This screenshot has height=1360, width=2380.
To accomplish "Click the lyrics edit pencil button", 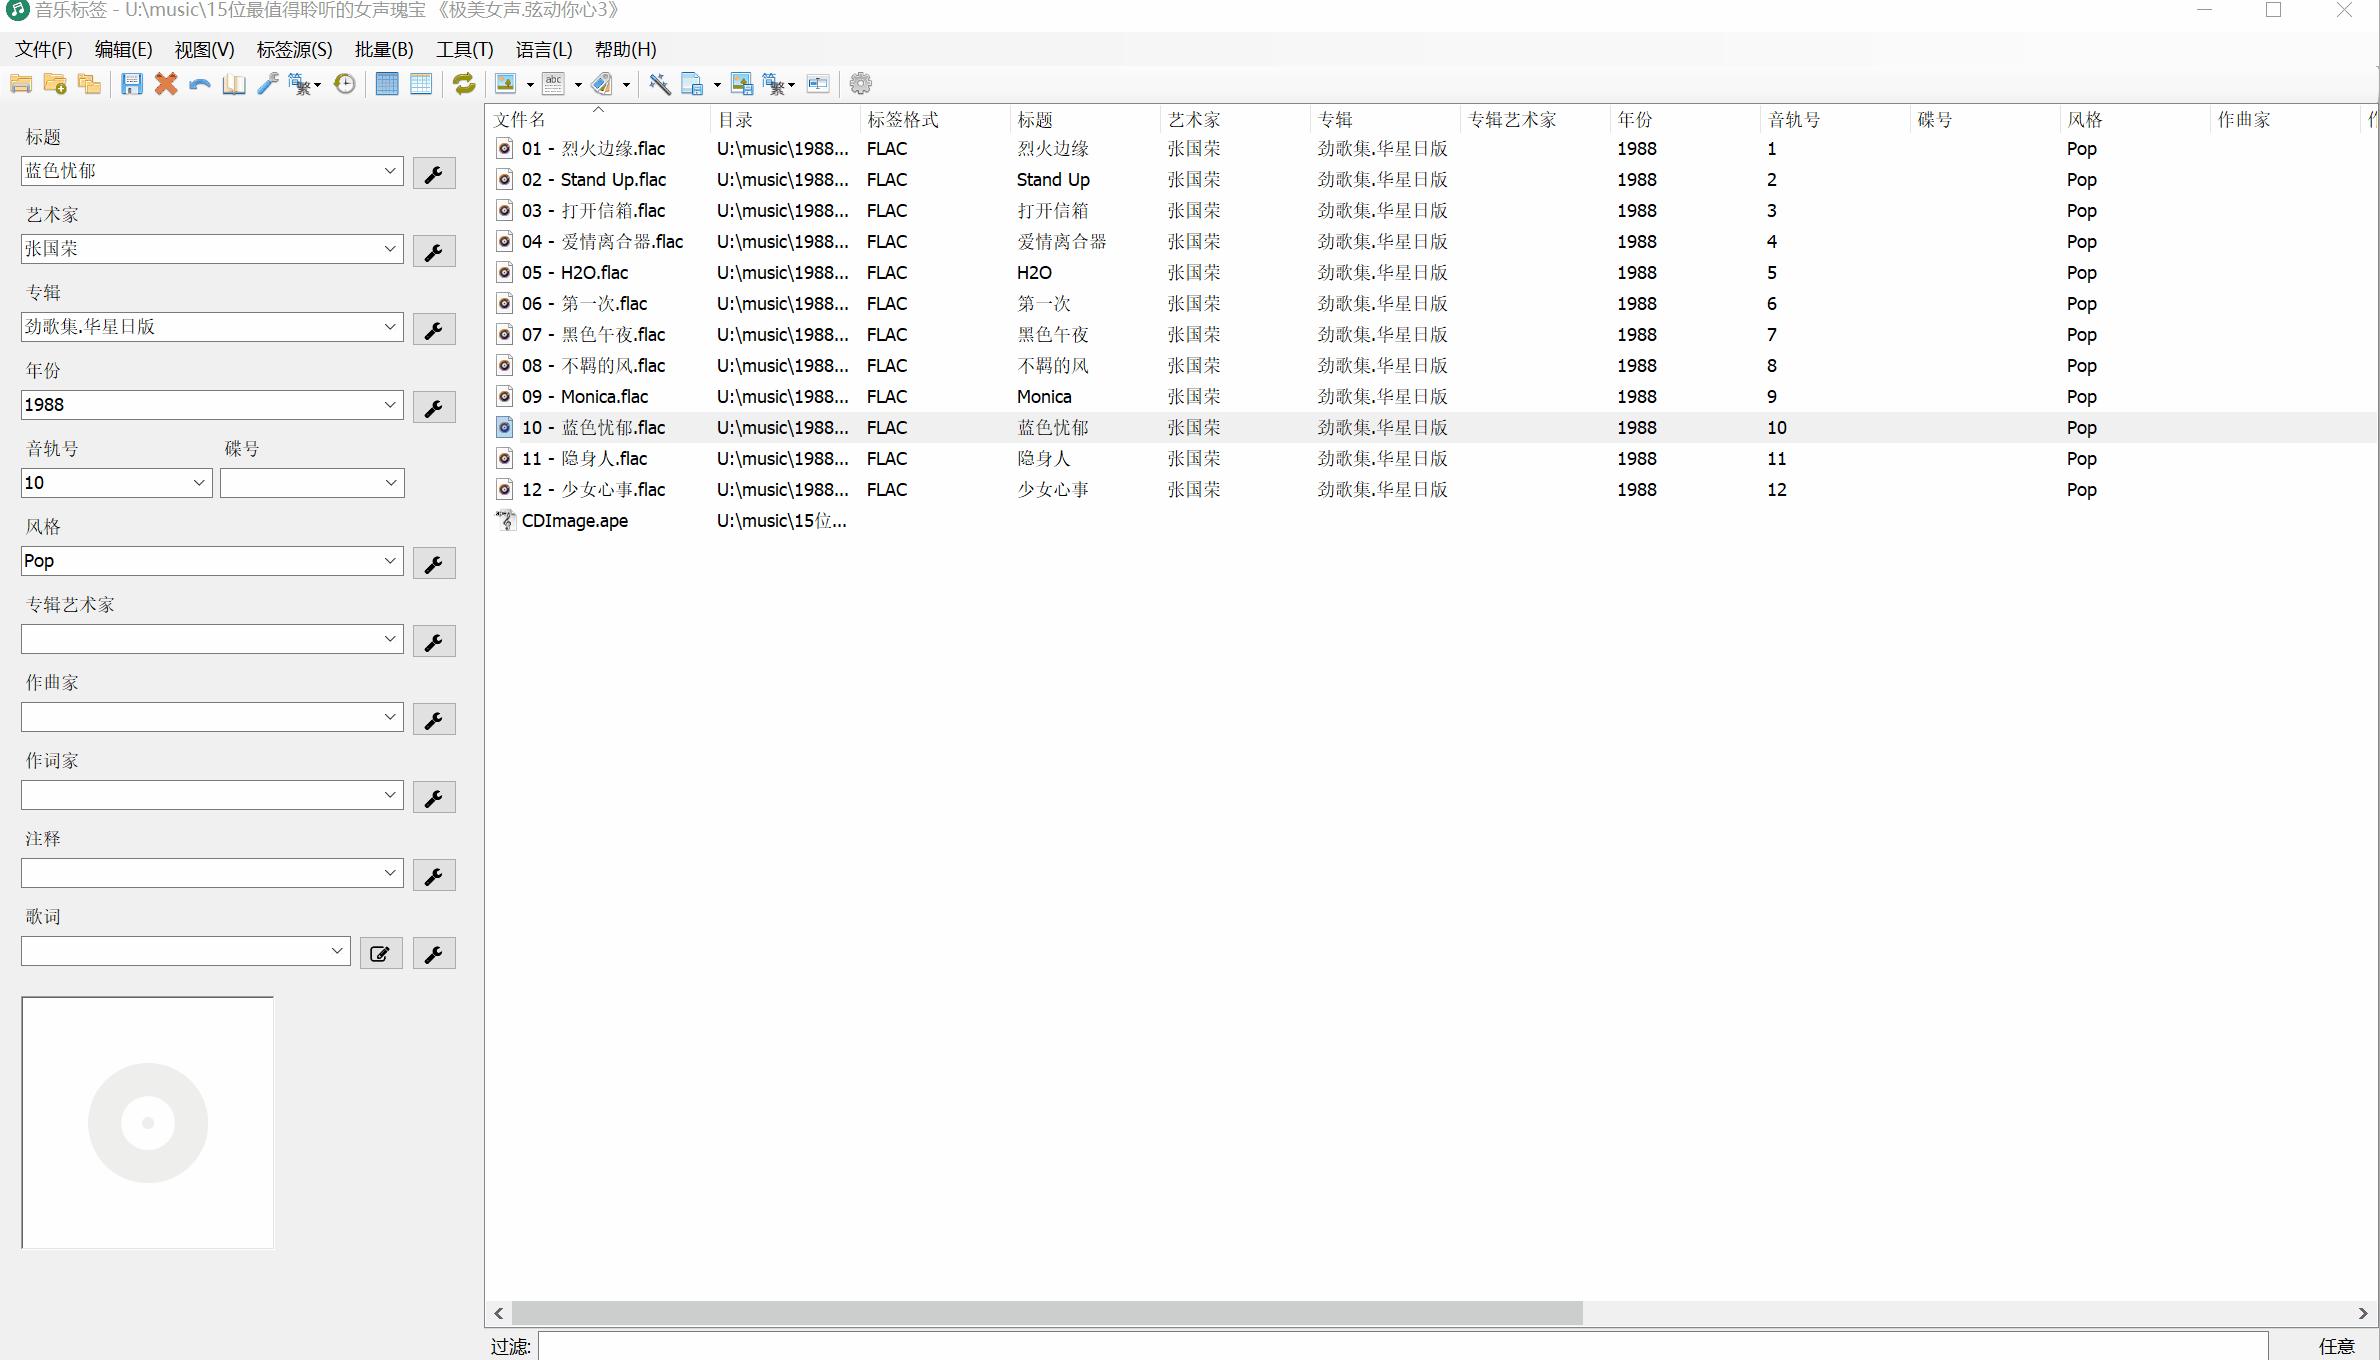I will [x=380, y=954].
